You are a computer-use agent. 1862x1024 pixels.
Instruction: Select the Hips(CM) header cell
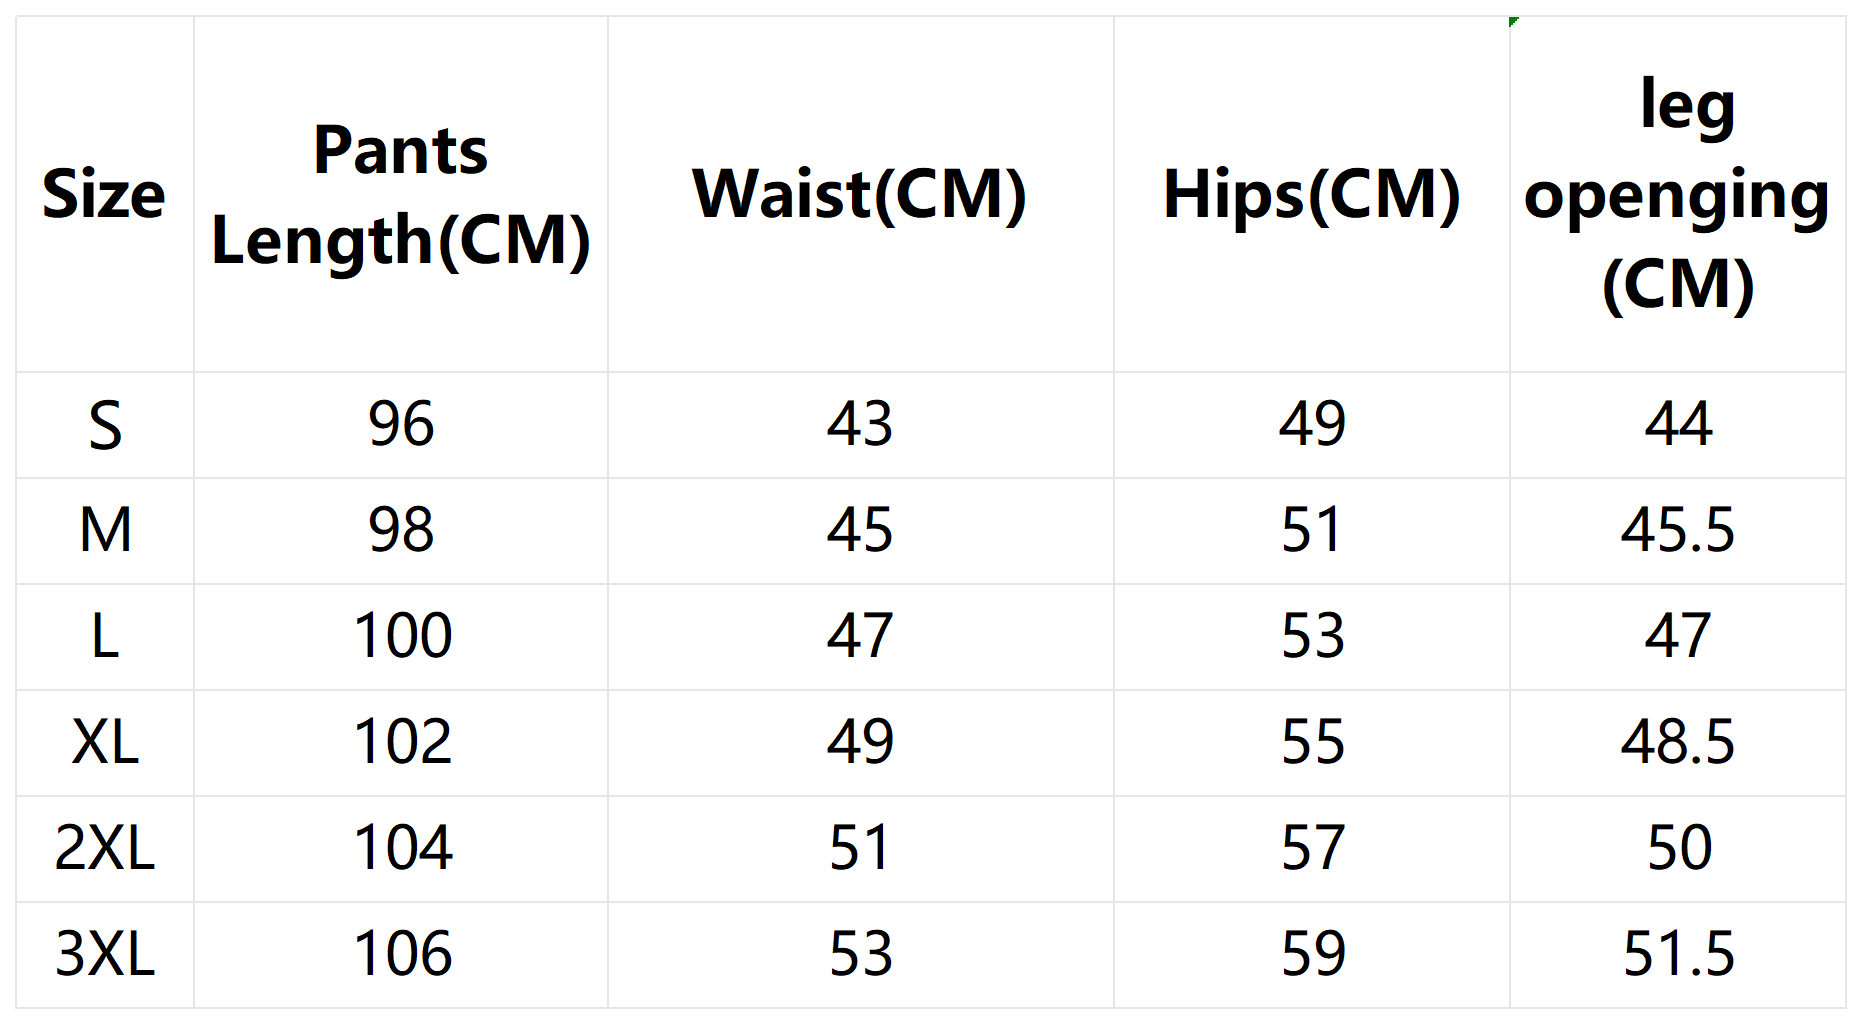click(x=1311, y=194)
